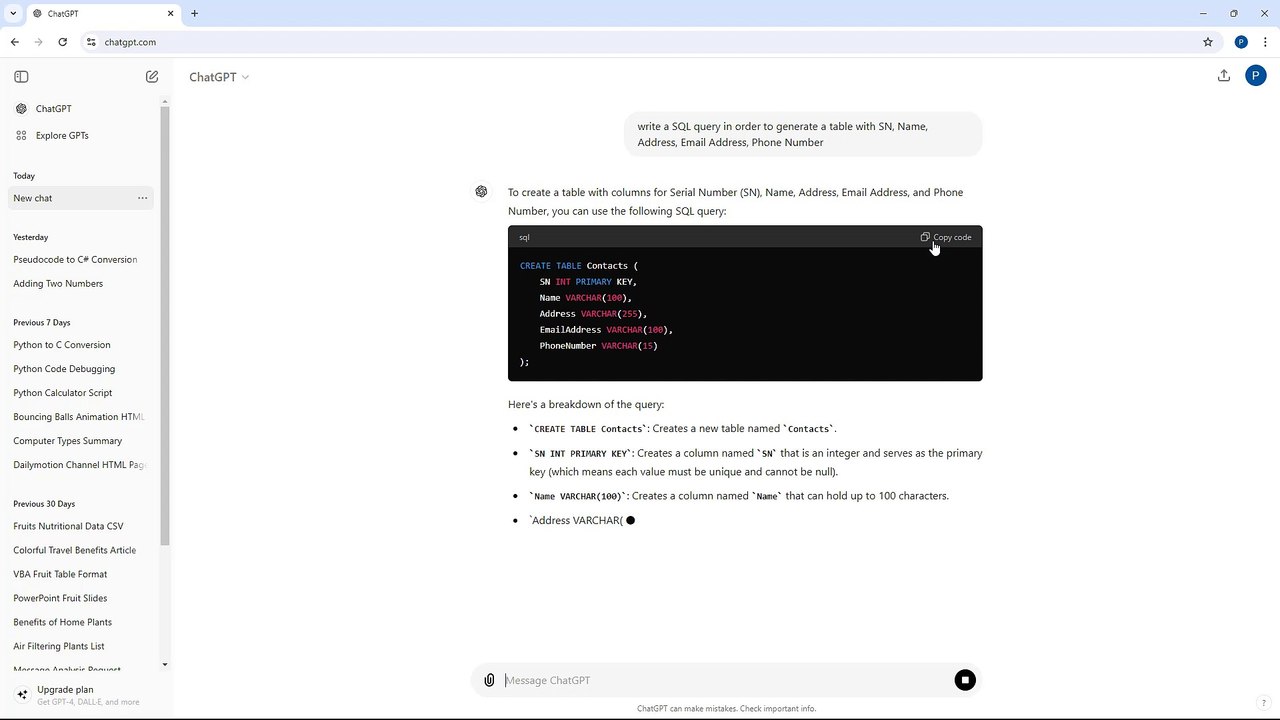Click the attach file paperclip icon
Image resolution: width=1280 pixels, height=720 pixels.
click(489, 680)
